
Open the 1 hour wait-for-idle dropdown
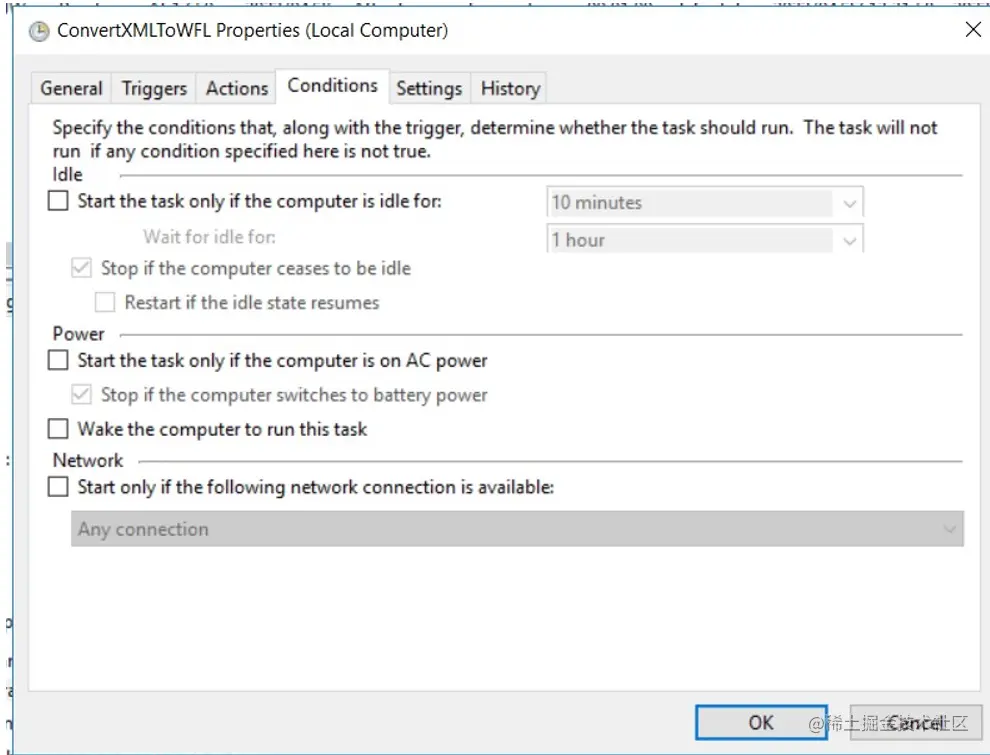(x=705, y=239)
